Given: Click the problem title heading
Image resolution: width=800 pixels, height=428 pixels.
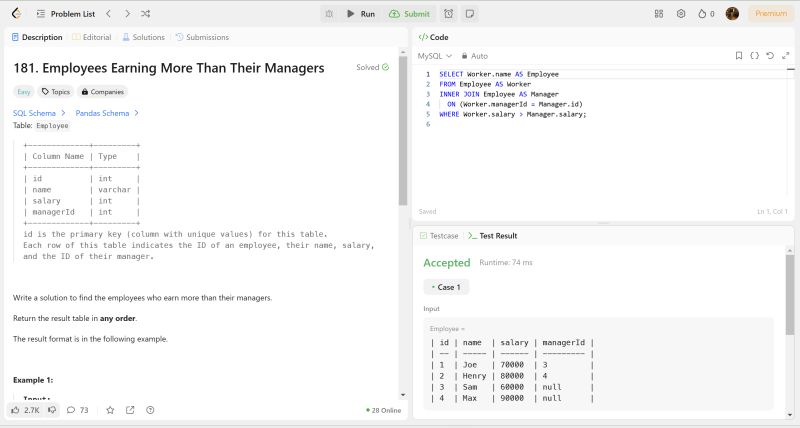Looking at the screenshot, I should [169, 68].
